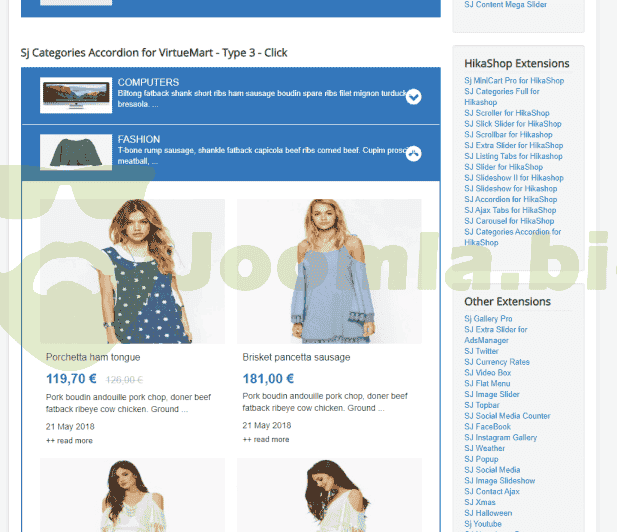Open the Computers category heading

pos(148,82)
